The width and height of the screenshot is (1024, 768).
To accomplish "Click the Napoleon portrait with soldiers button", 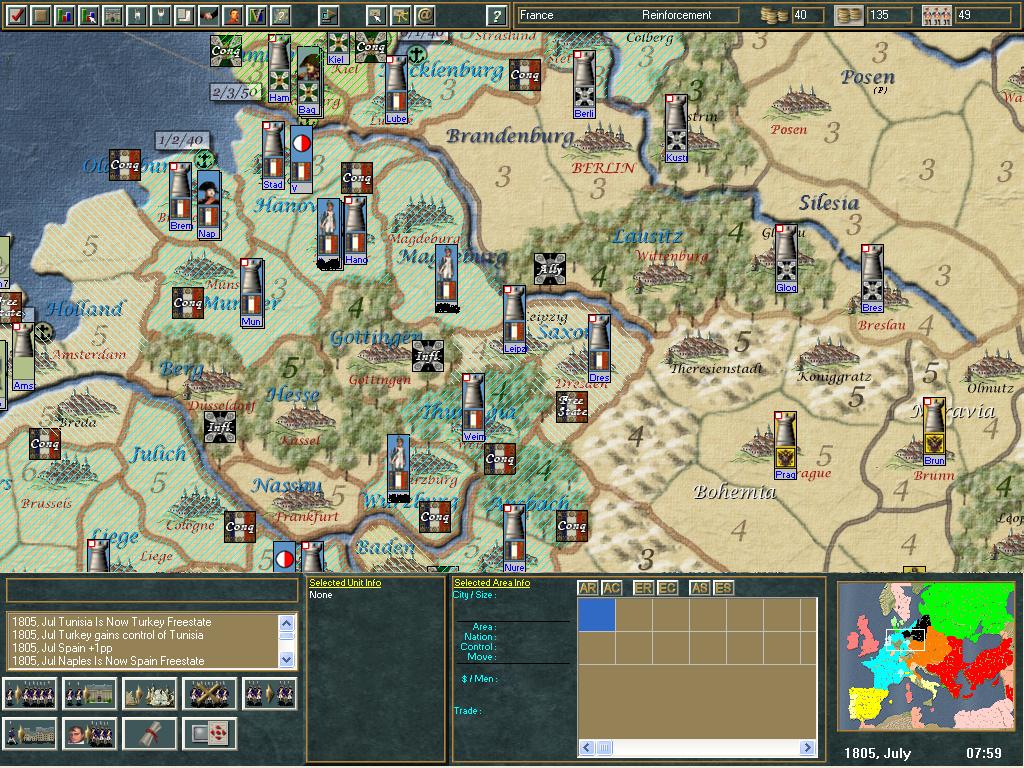I will 89,733.
